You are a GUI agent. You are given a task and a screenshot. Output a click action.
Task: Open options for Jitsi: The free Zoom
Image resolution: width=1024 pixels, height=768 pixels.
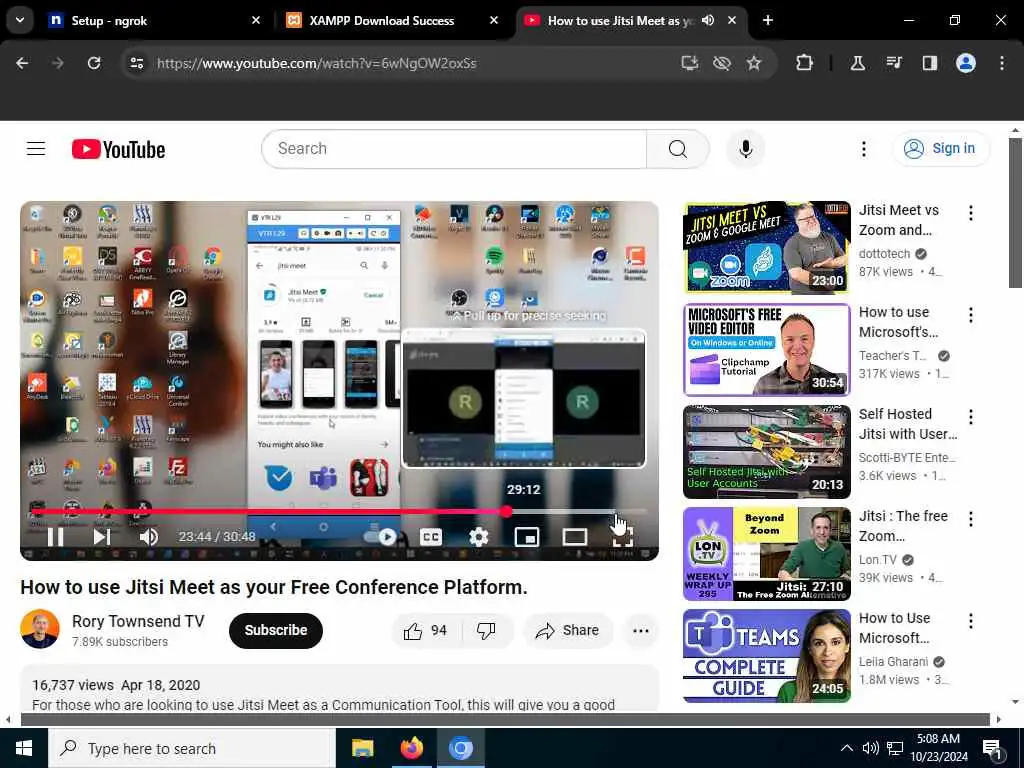point(971,519)
